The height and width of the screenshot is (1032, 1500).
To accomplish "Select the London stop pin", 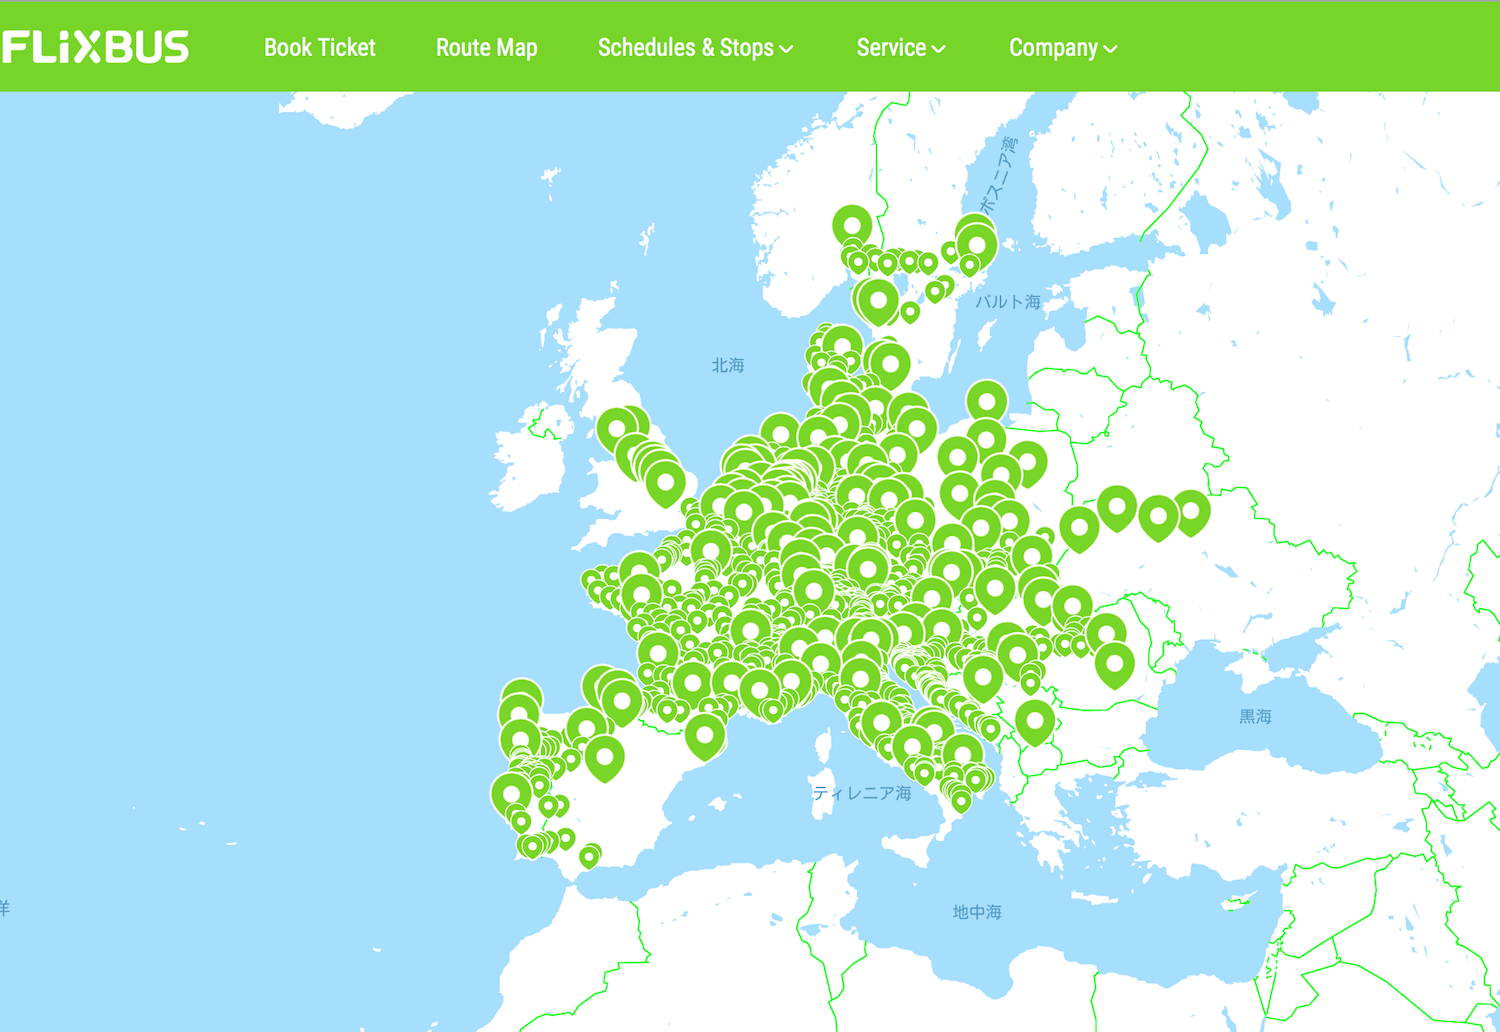I will point(665,484).
